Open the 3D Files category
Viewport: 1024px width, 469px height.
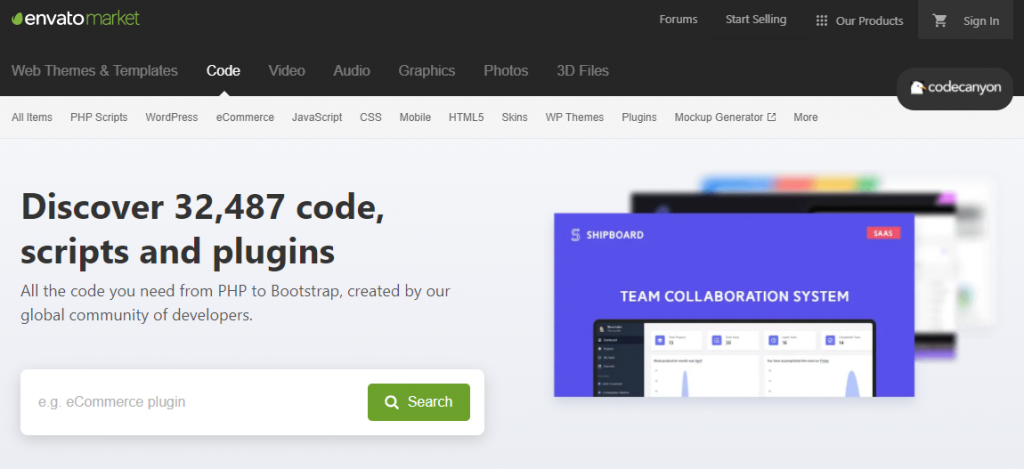[583, 71]
